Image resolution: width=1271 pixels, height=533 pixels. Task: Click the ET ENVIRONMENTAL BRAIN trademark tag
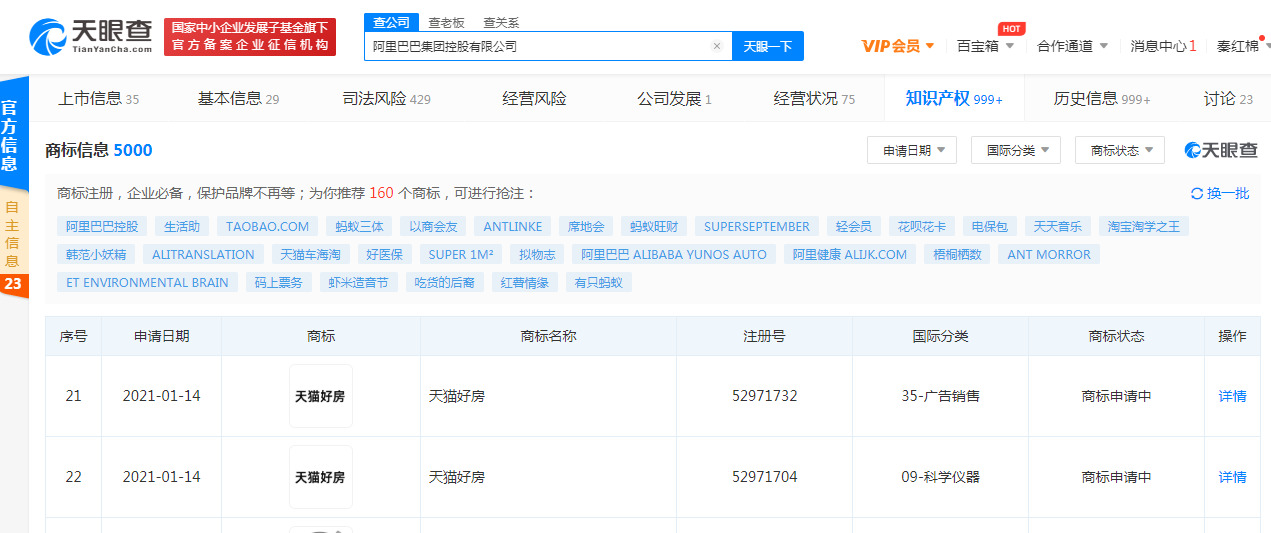[x=147, y=282]
